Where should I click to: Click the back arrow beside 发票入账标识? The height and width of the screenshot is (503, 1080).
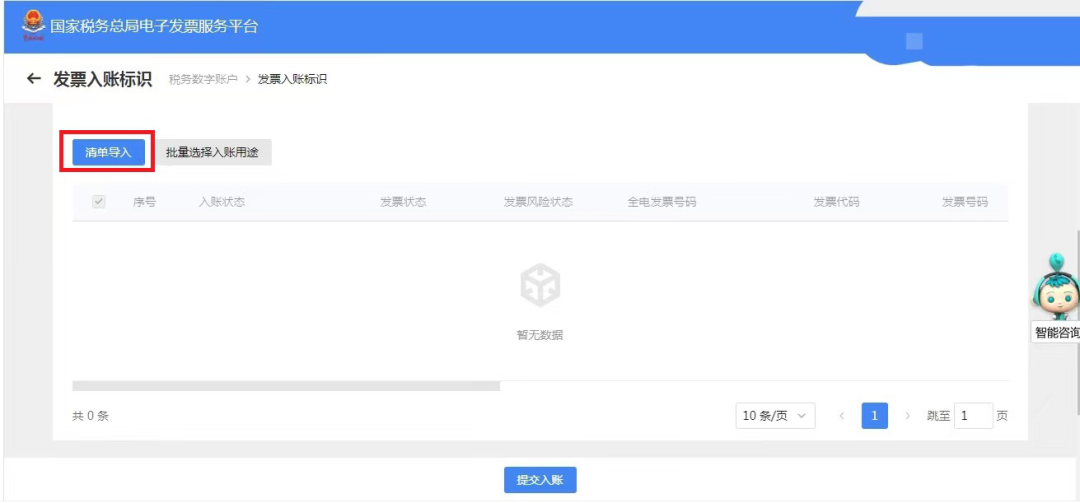point(34,79)
